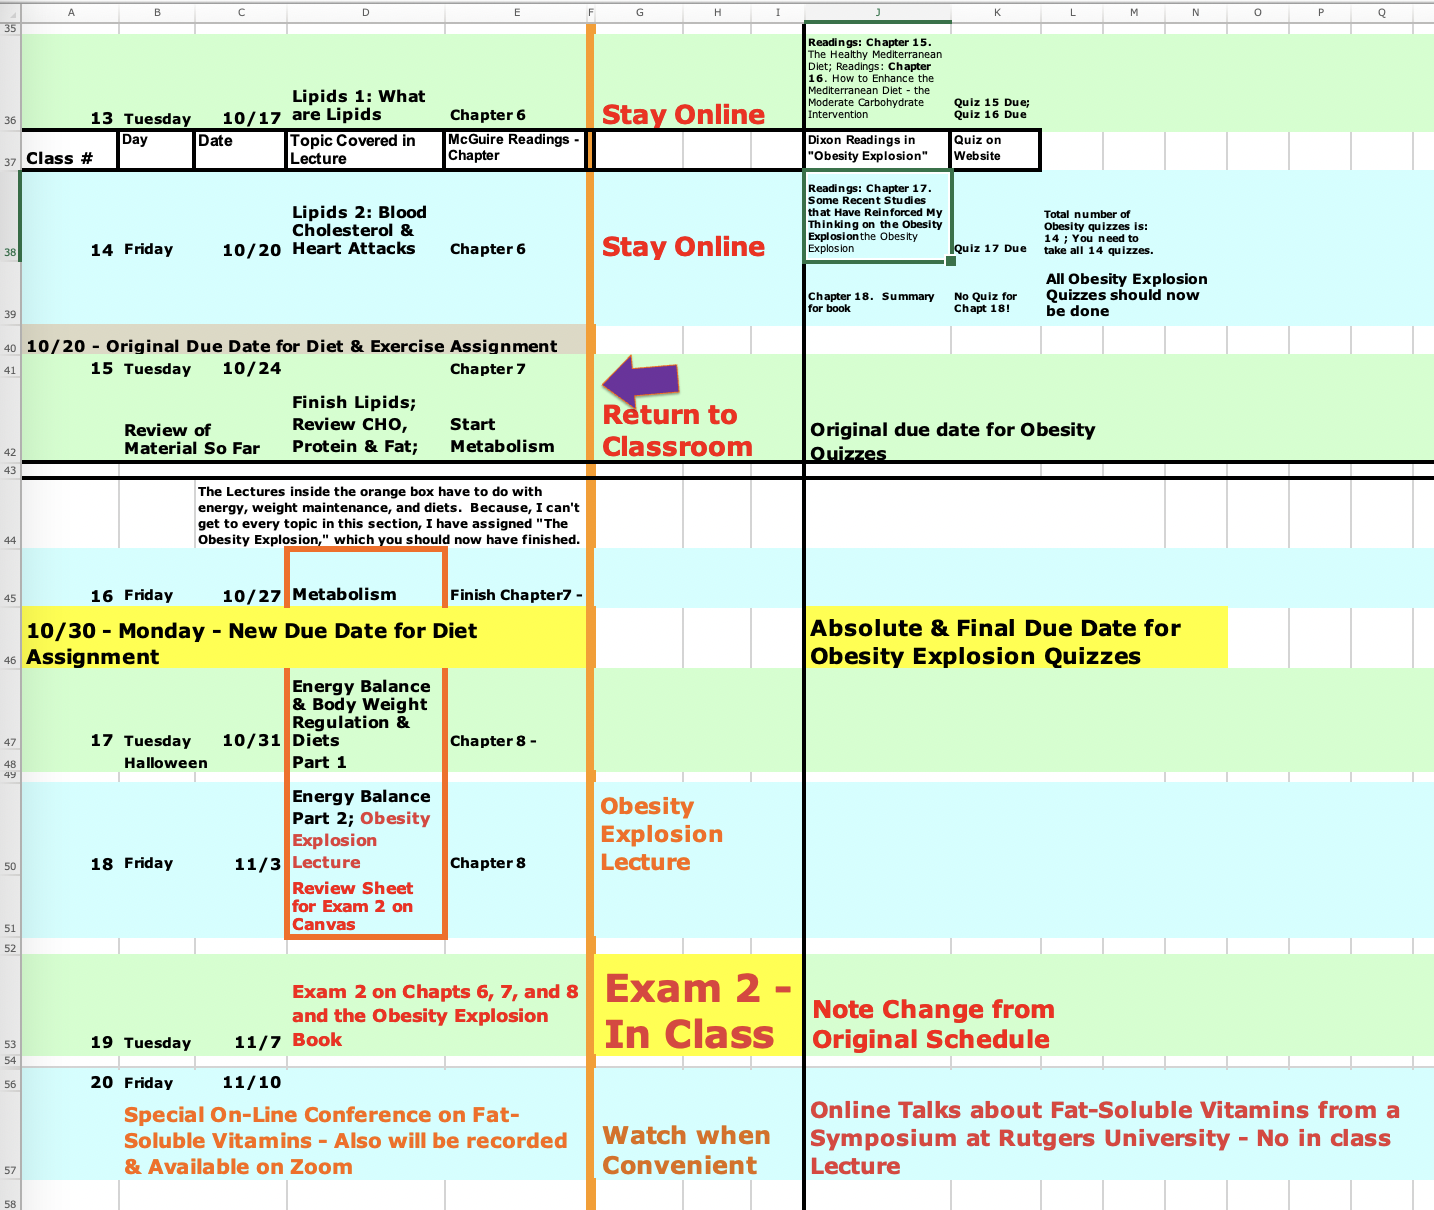Click the "10/30 - Monday - New Due Date" cell

[x=300, y=642]
